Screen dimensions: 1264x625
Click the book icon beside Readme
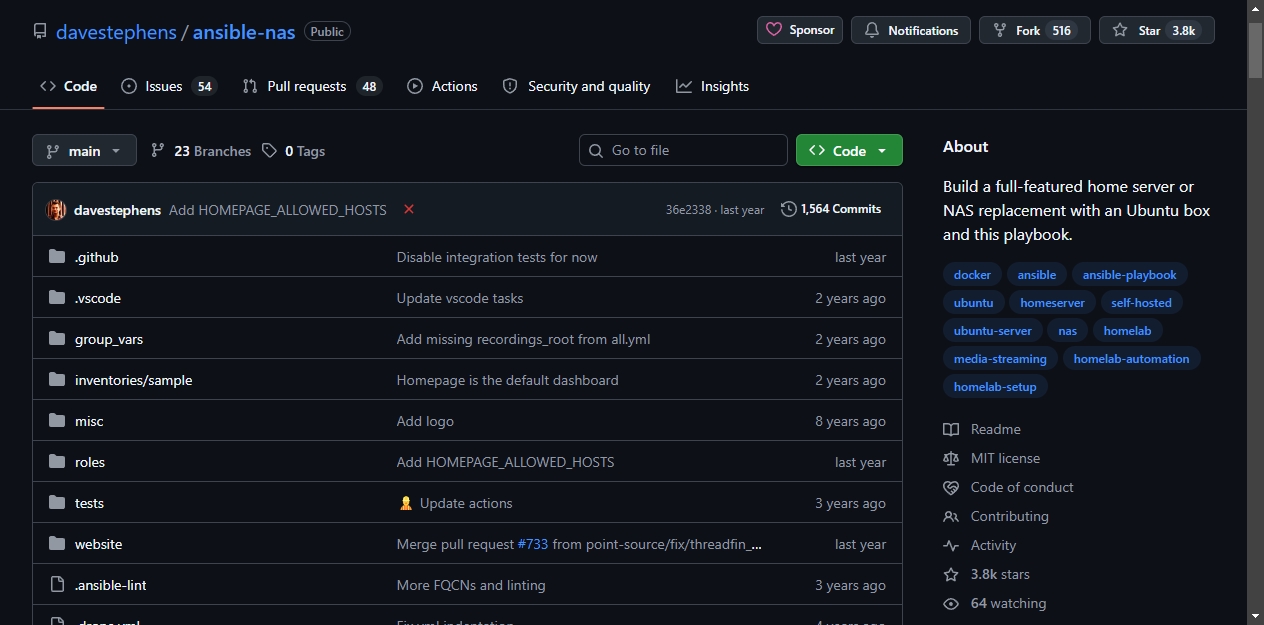(951, 429)
